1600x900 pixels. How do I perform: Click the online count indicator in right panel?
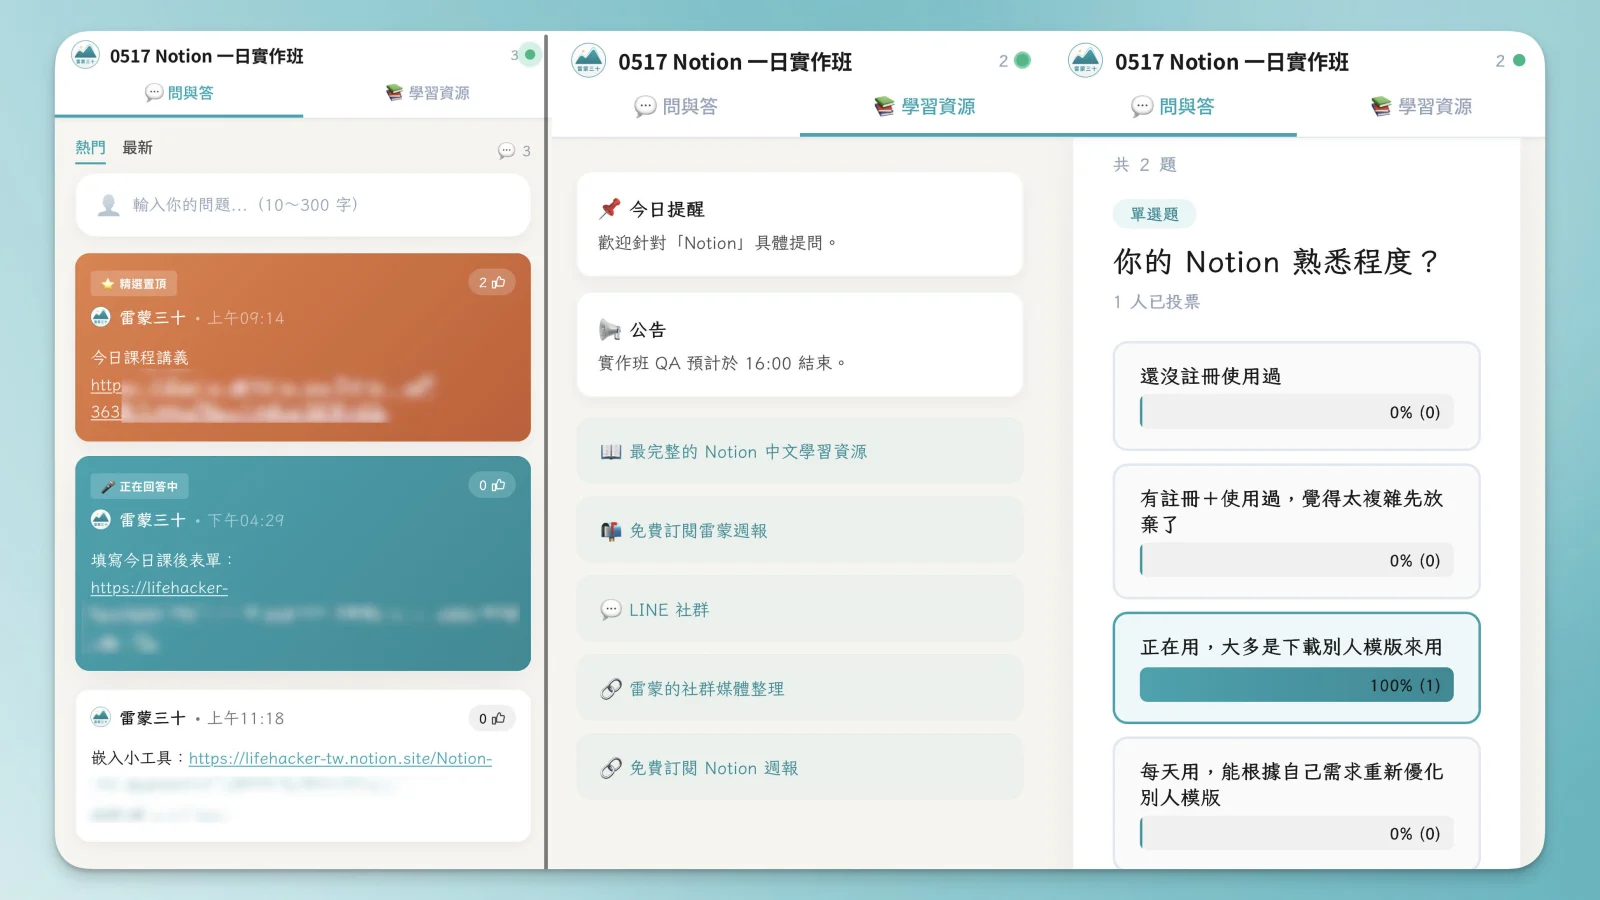(x=1510, y=61)
